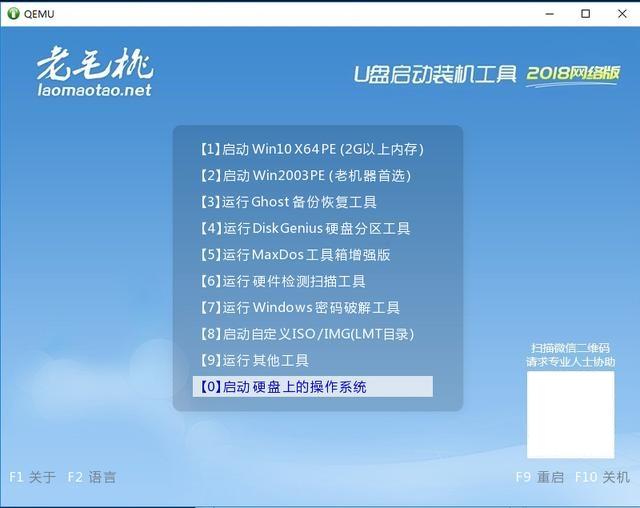Viewport: 640px width, 508px height.
Task: Click the F1 关于 (About) label
Action: (x=32, y=477)
